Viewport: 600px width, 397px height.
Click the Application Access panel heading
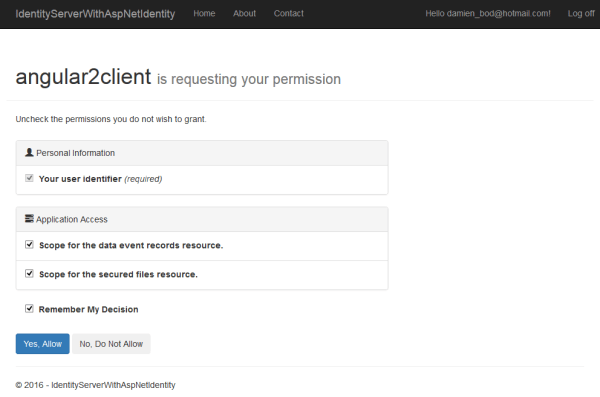[202, 219]
